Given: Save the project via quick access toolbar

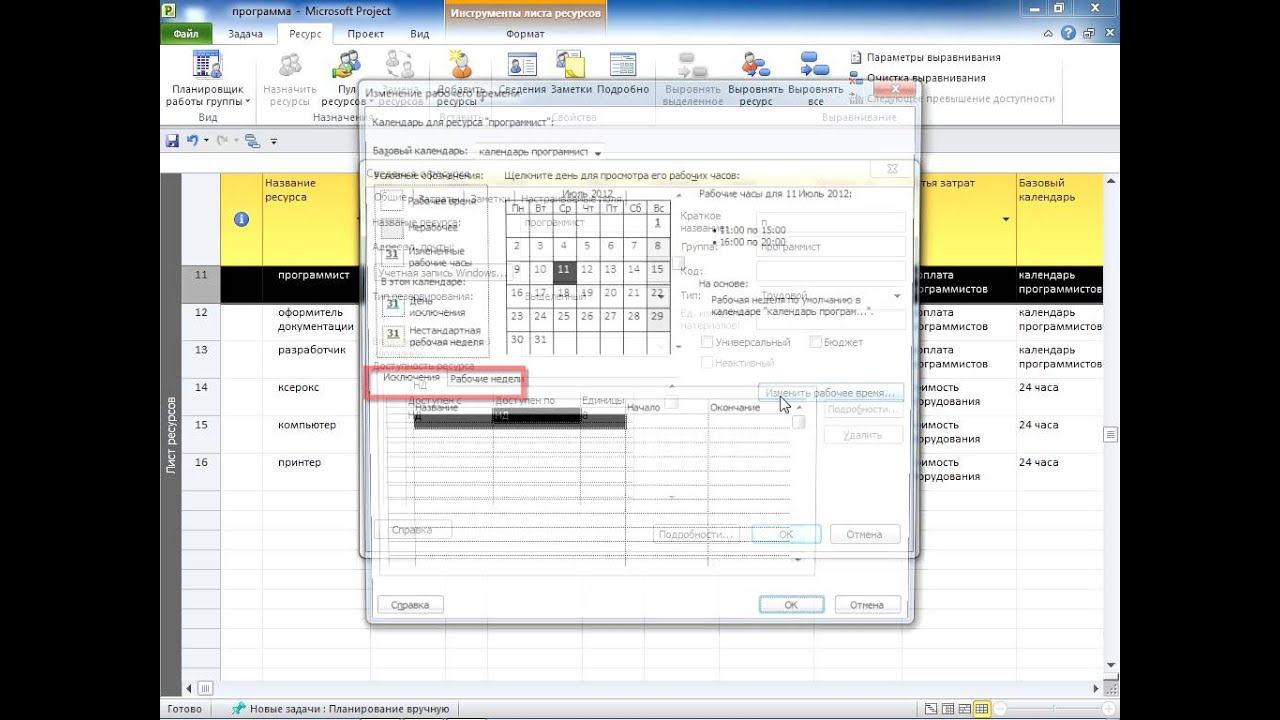Looking at the screenshot, I should tap(172, 141).
